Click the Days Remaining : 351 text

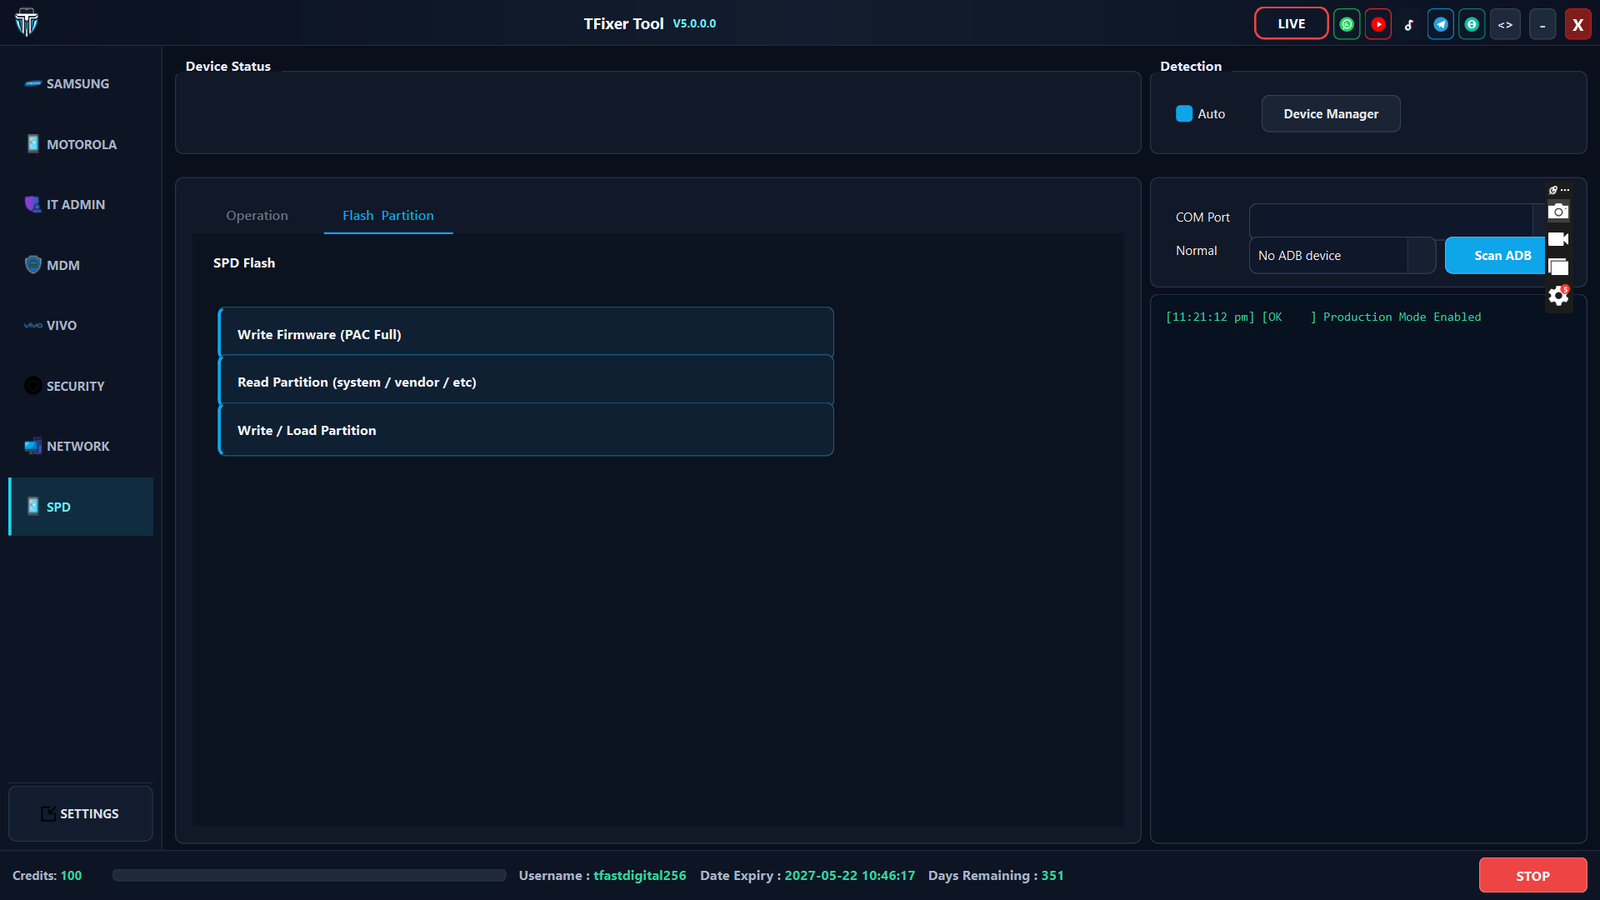[x=996, y=875]
